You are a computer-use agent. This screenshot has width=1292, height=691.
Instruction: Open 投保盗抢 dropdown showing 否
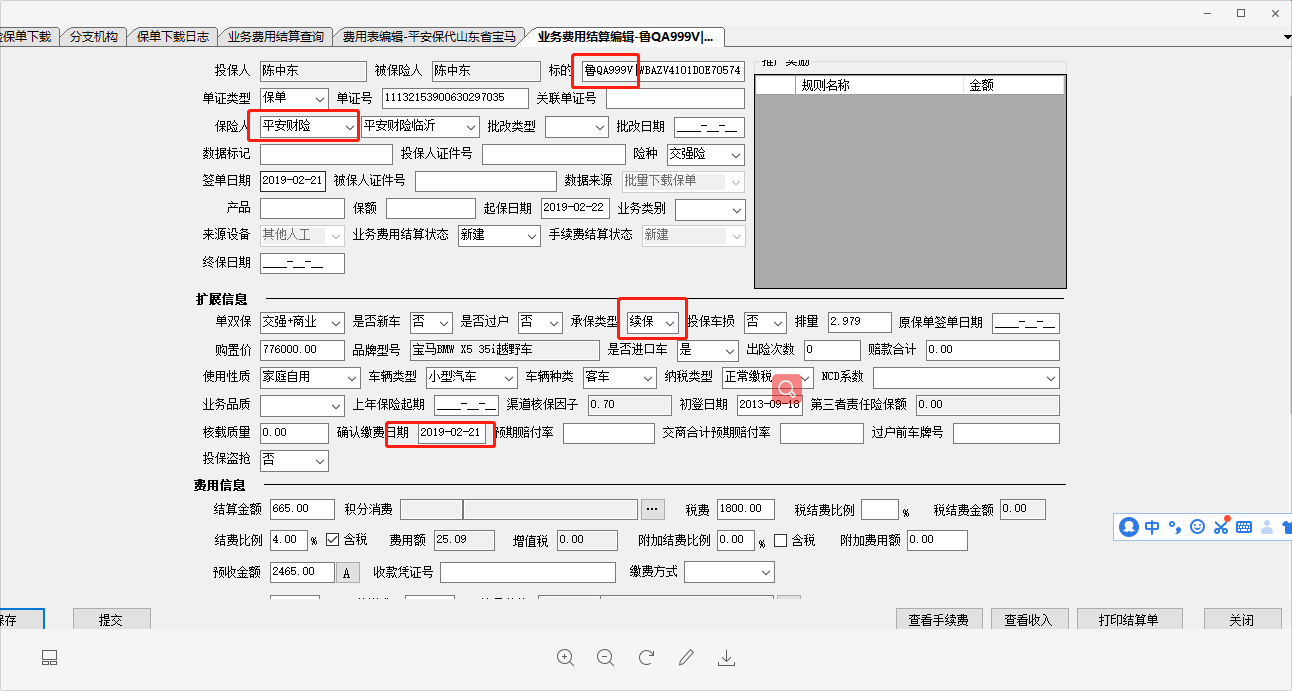(x=294, y=460)
